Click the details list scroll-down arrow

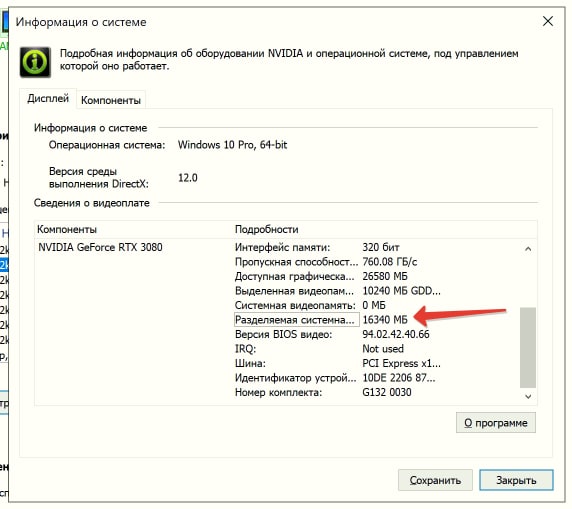click(x=528, y=396)
